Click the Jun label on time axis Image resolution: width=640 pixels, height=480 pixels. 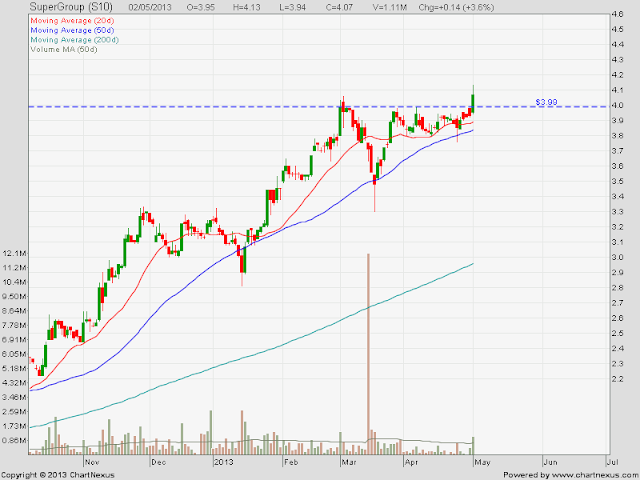[x=551, y=462]
